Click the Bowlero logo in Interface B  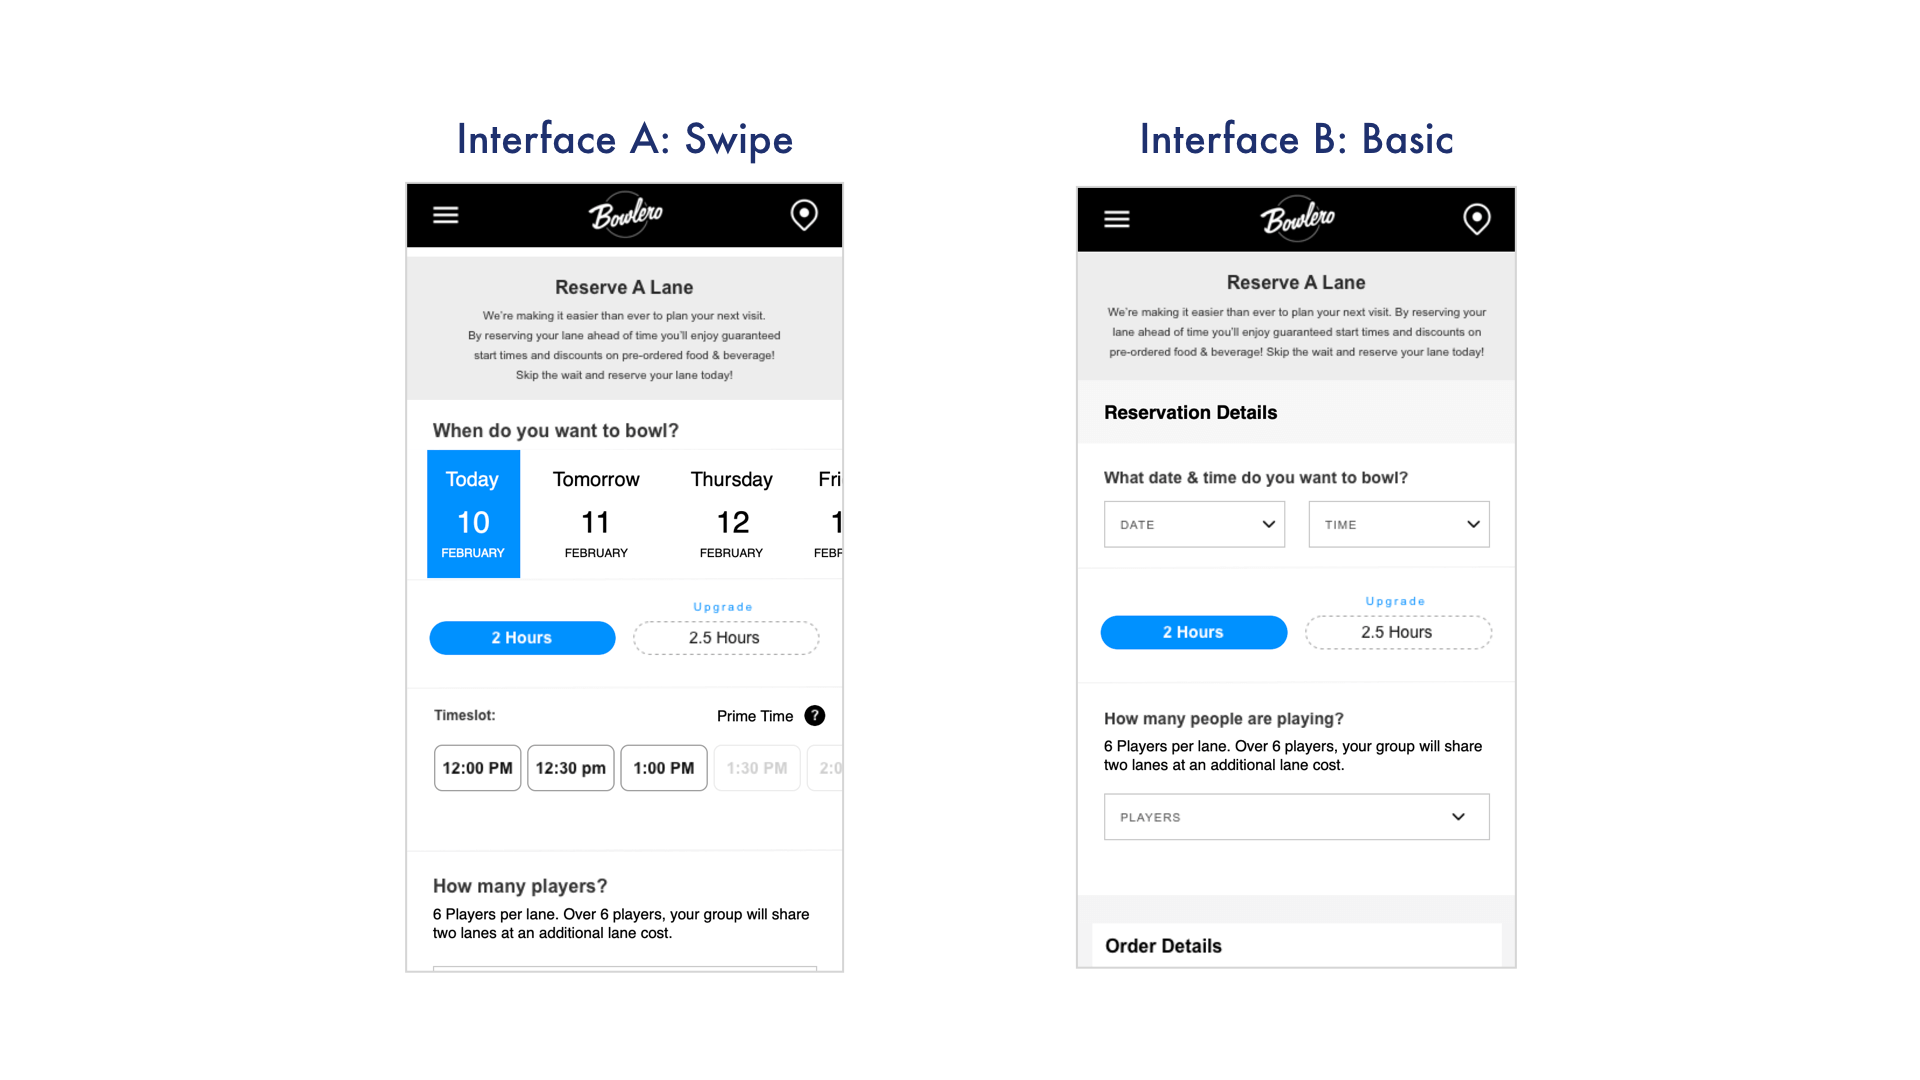point(1297,218)
